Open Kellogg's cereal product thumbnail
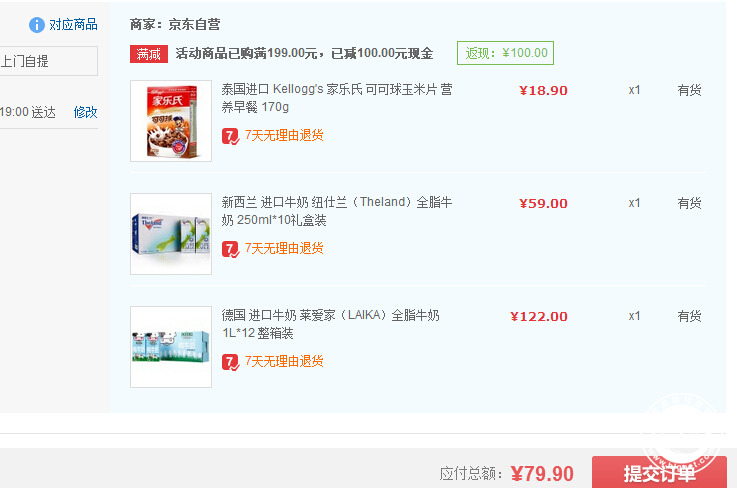 (171, 121)
